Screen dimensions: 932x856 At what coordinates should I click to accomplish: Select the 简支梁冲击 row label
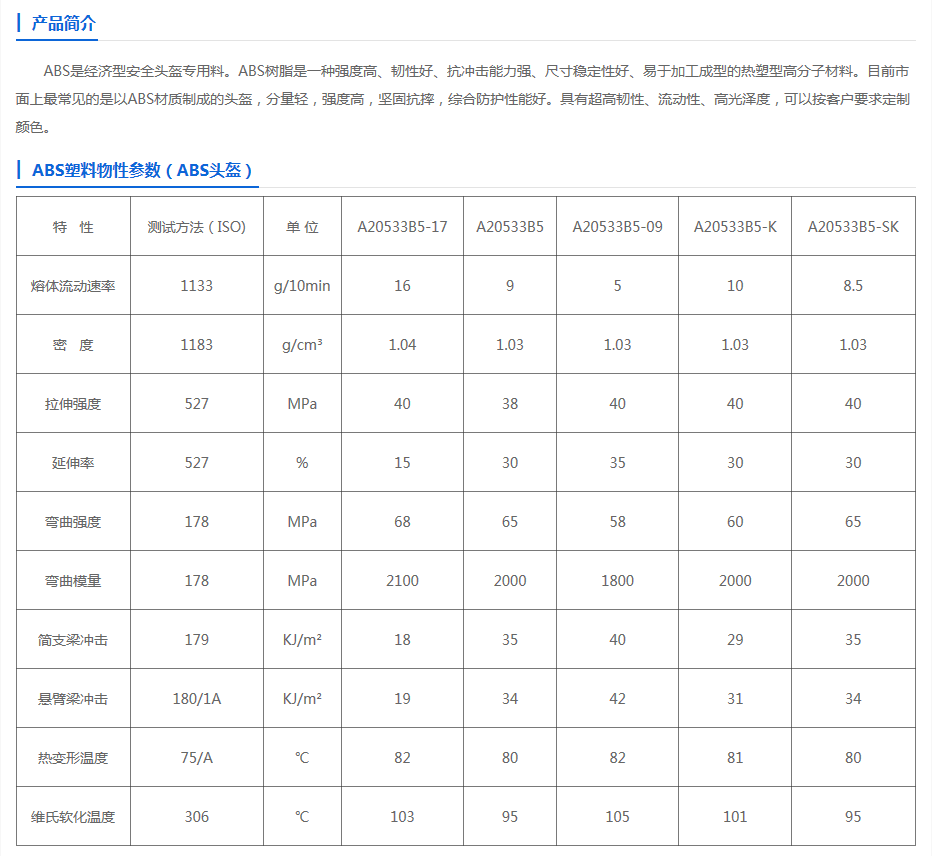73,640
